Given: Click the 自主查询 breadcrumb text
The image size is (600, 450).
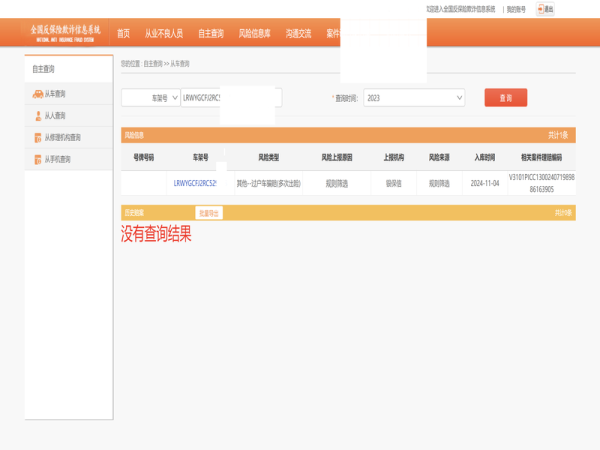Looking at the screenshot, I should coord(153,64).
